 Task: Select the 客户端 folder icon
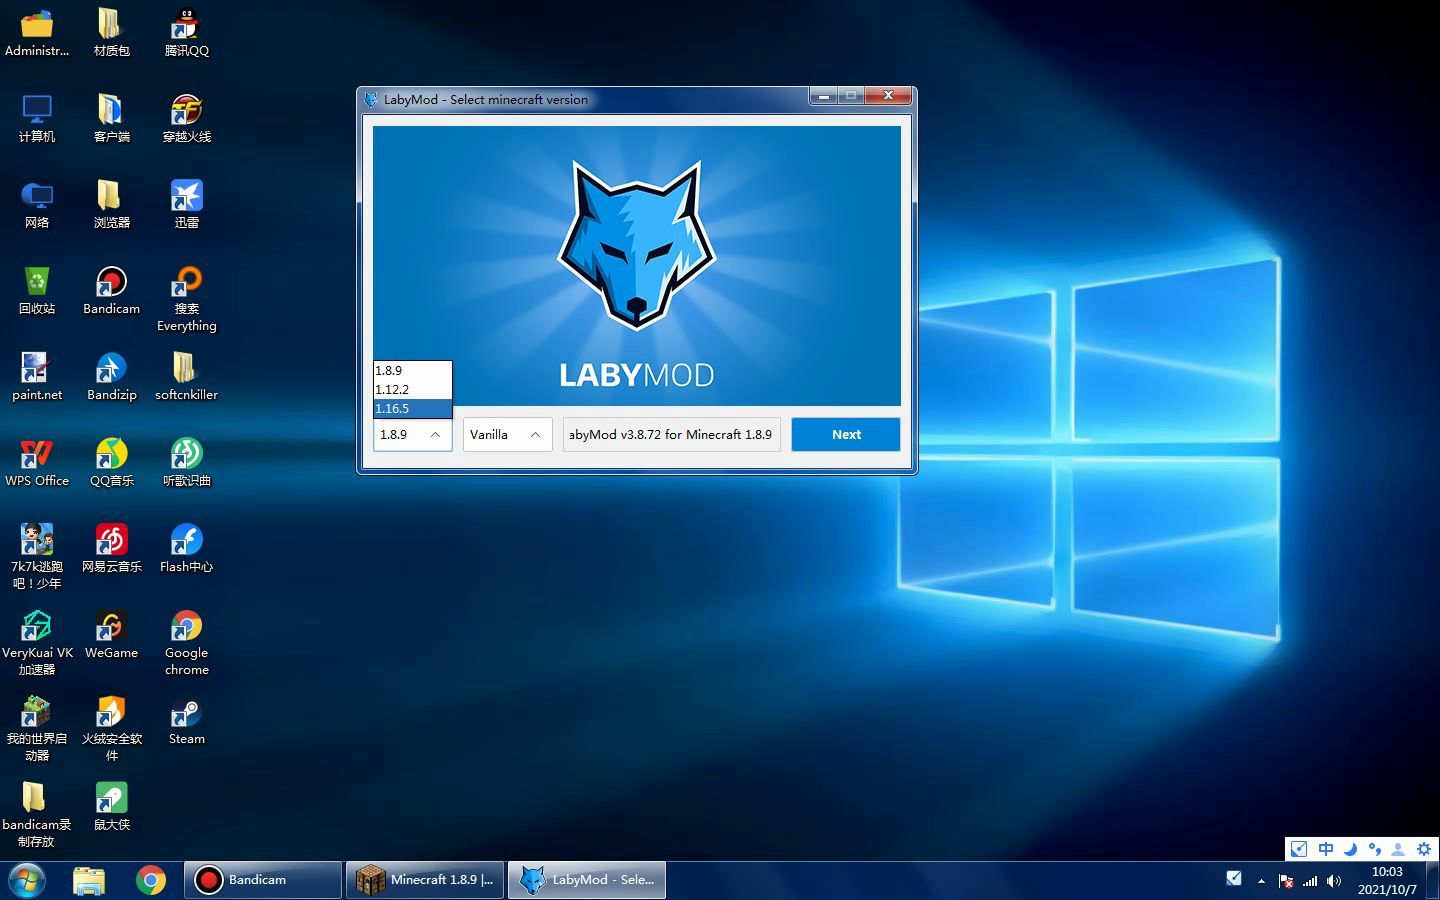(111, 119)
